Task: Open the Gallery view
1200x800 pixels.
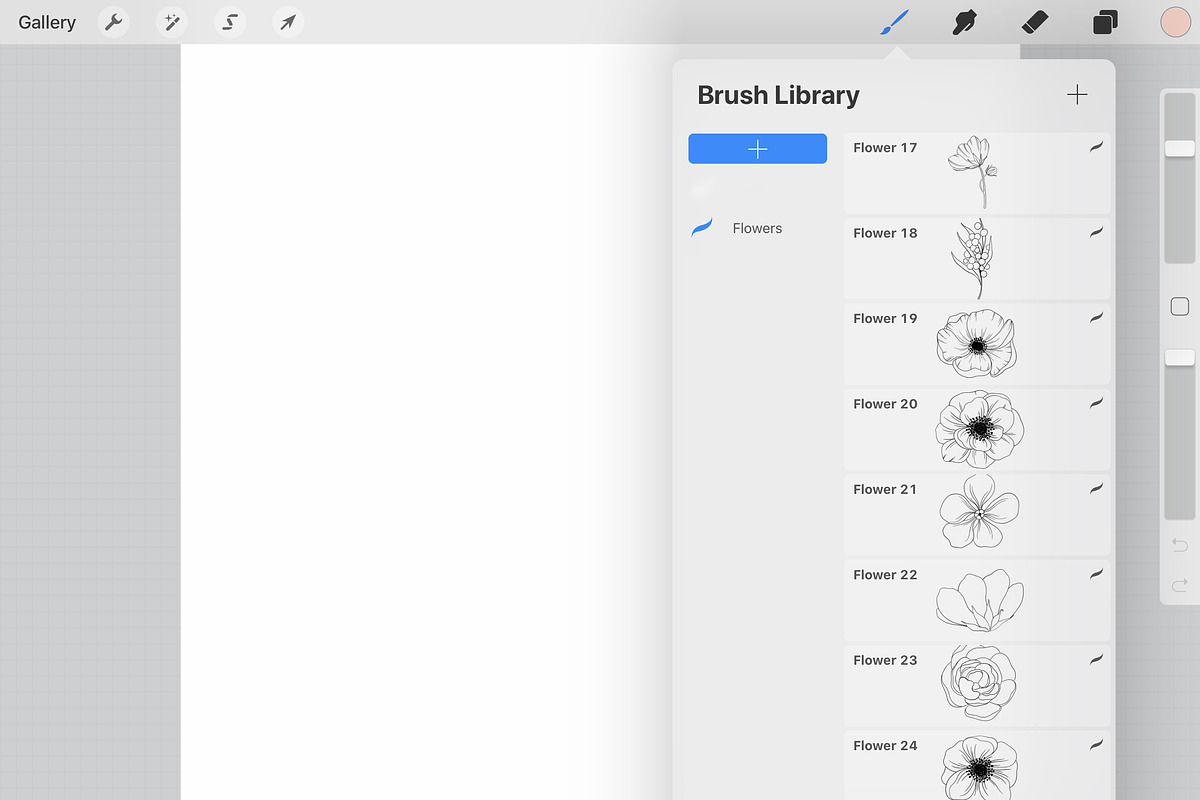Action: pos(47,22)
